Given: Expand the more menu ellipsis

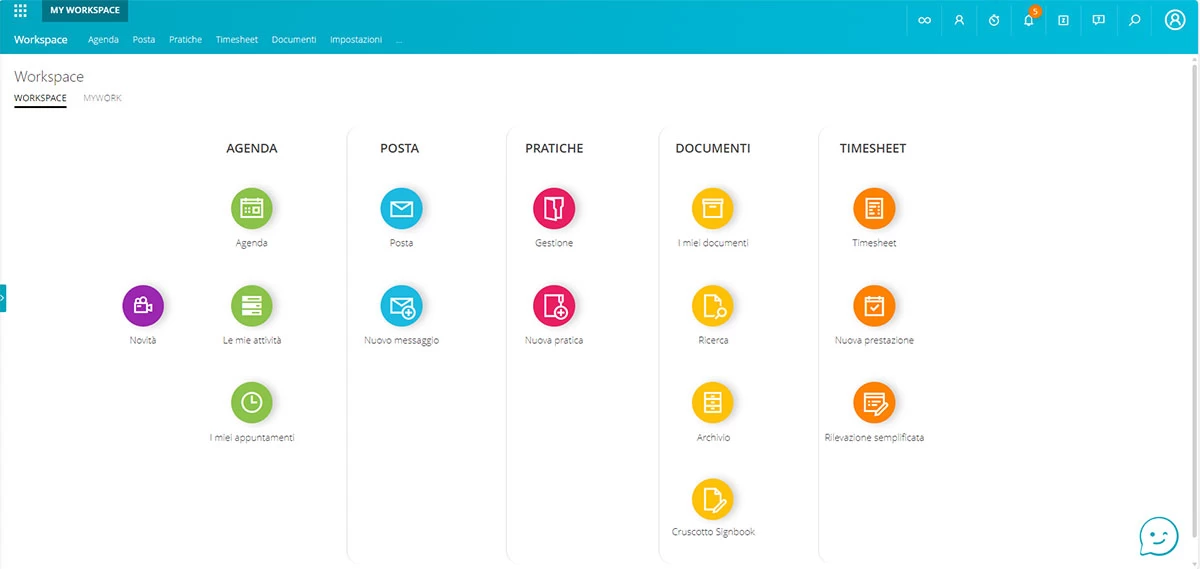Looking at the screenshot, I should 399,40.
